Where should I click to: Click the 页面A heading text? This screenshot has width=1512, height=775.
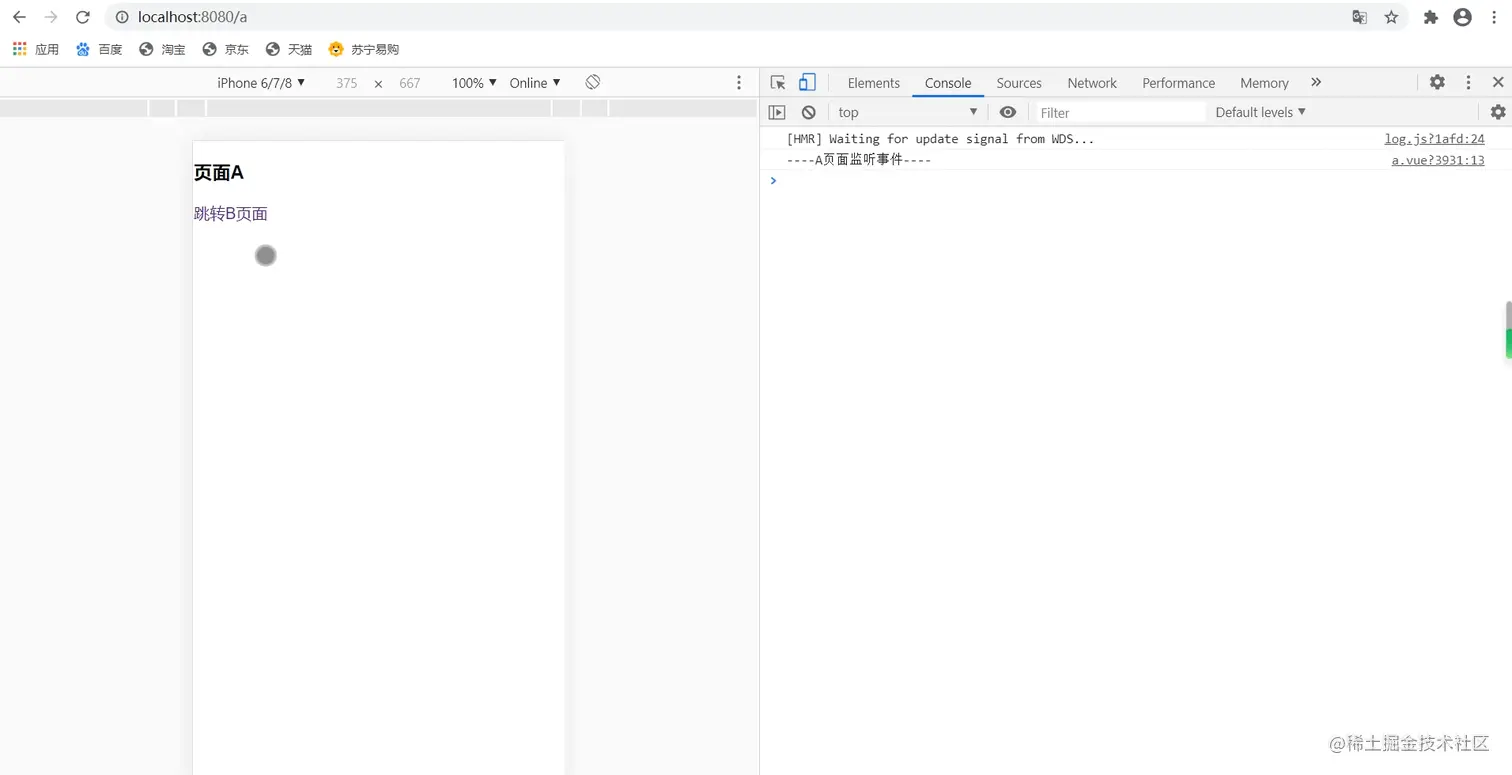pos(219,173)
